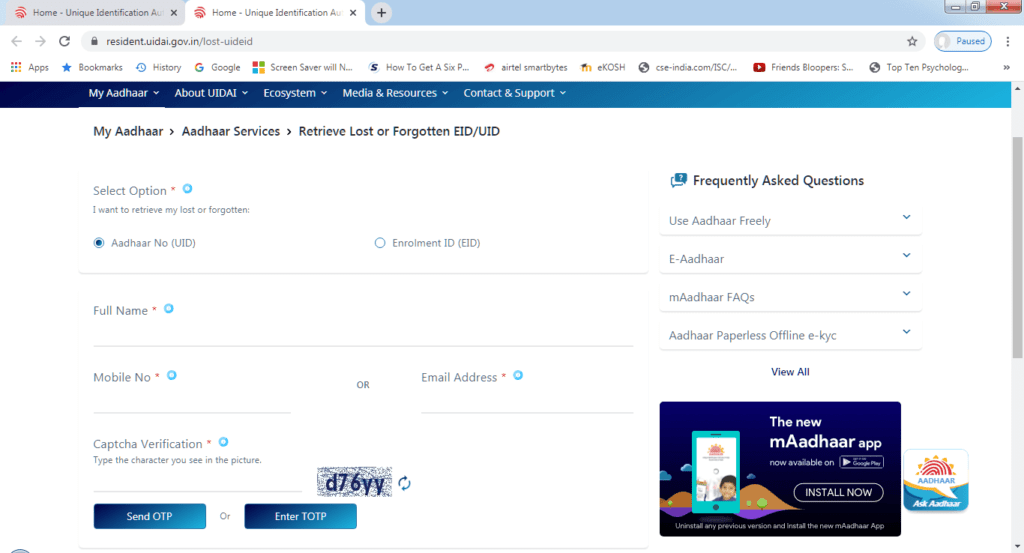Click the Full Name input field
This screenshot has width=1024, height=553.
tap(363, 334)
